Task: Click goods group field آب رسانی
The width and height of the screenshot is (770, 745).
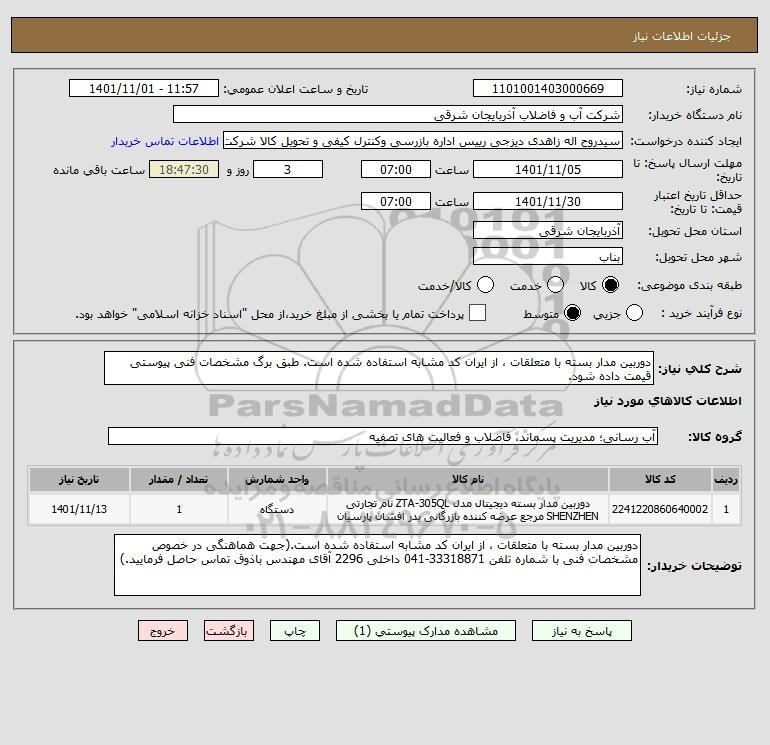Action: coord(383,436)
